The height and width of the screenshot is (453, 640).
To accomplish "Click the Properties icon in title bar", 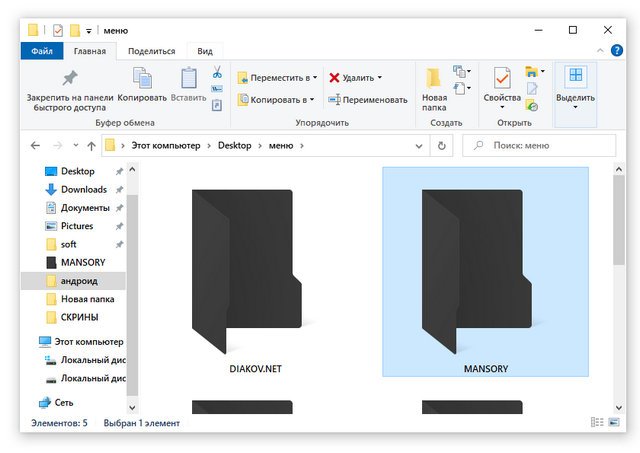I will pos(58,31).
